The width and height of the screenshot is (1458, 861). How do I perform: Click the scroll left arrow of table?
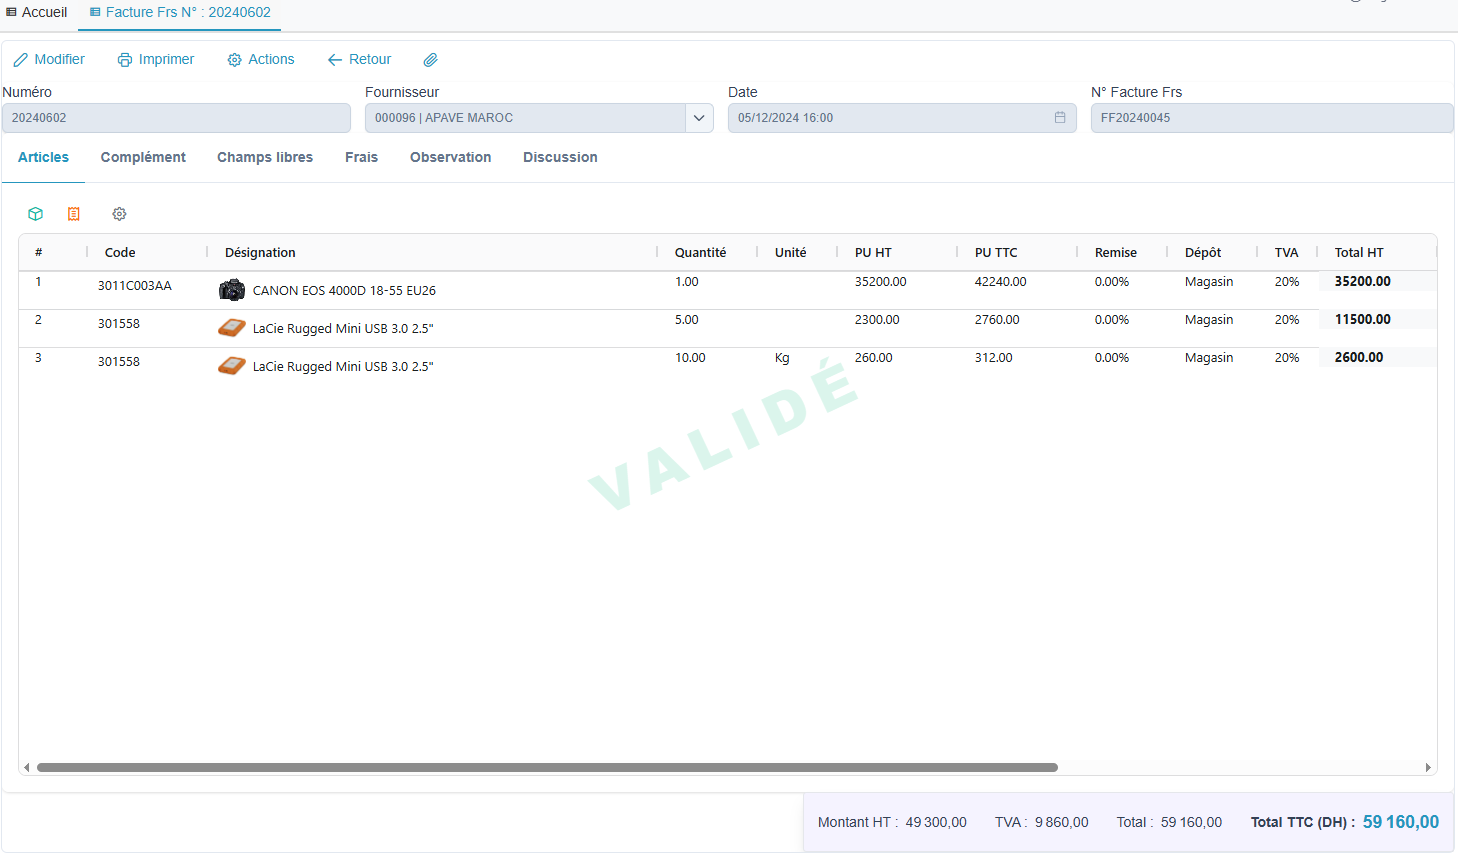point(27,768)
